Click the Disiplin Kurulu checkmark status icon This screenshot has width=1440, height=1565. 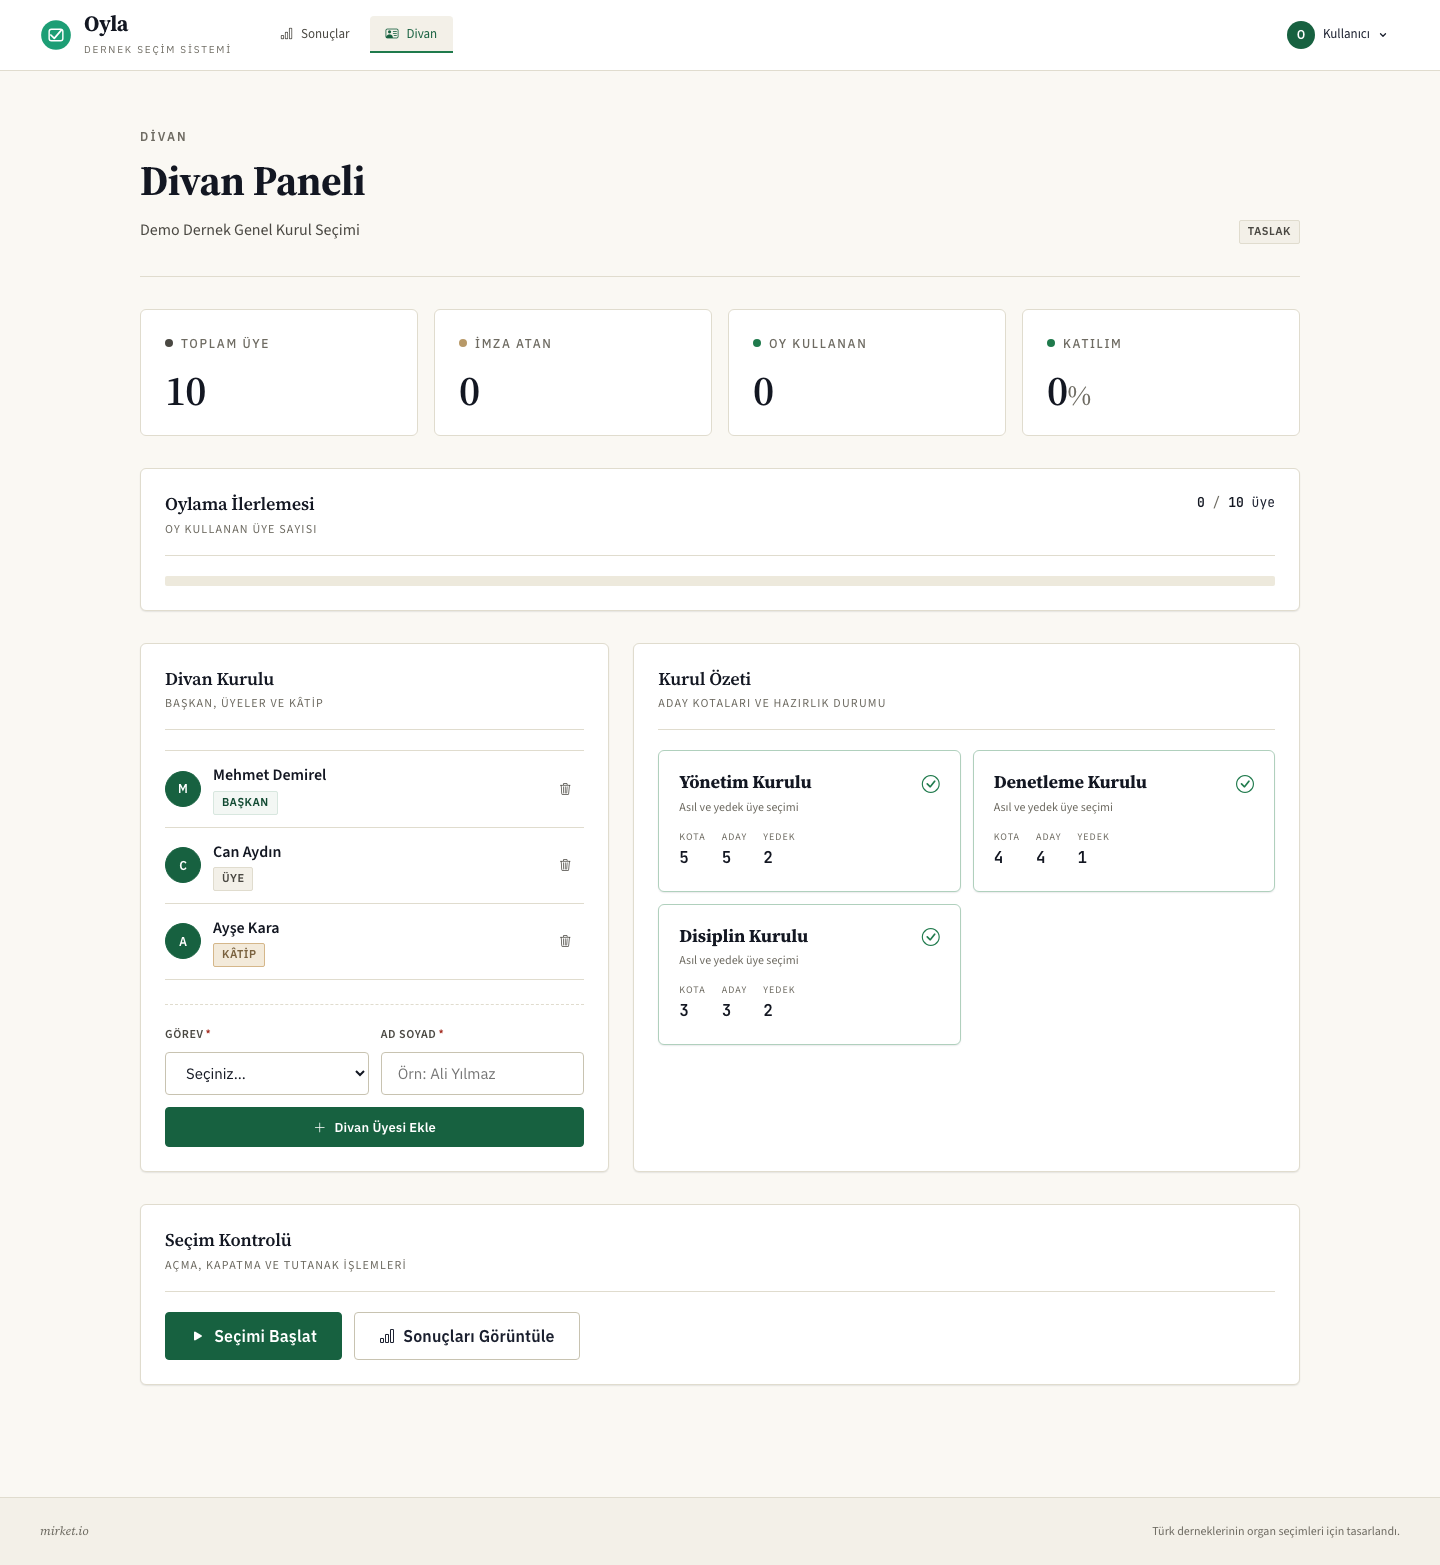click(x=931, y=937)
